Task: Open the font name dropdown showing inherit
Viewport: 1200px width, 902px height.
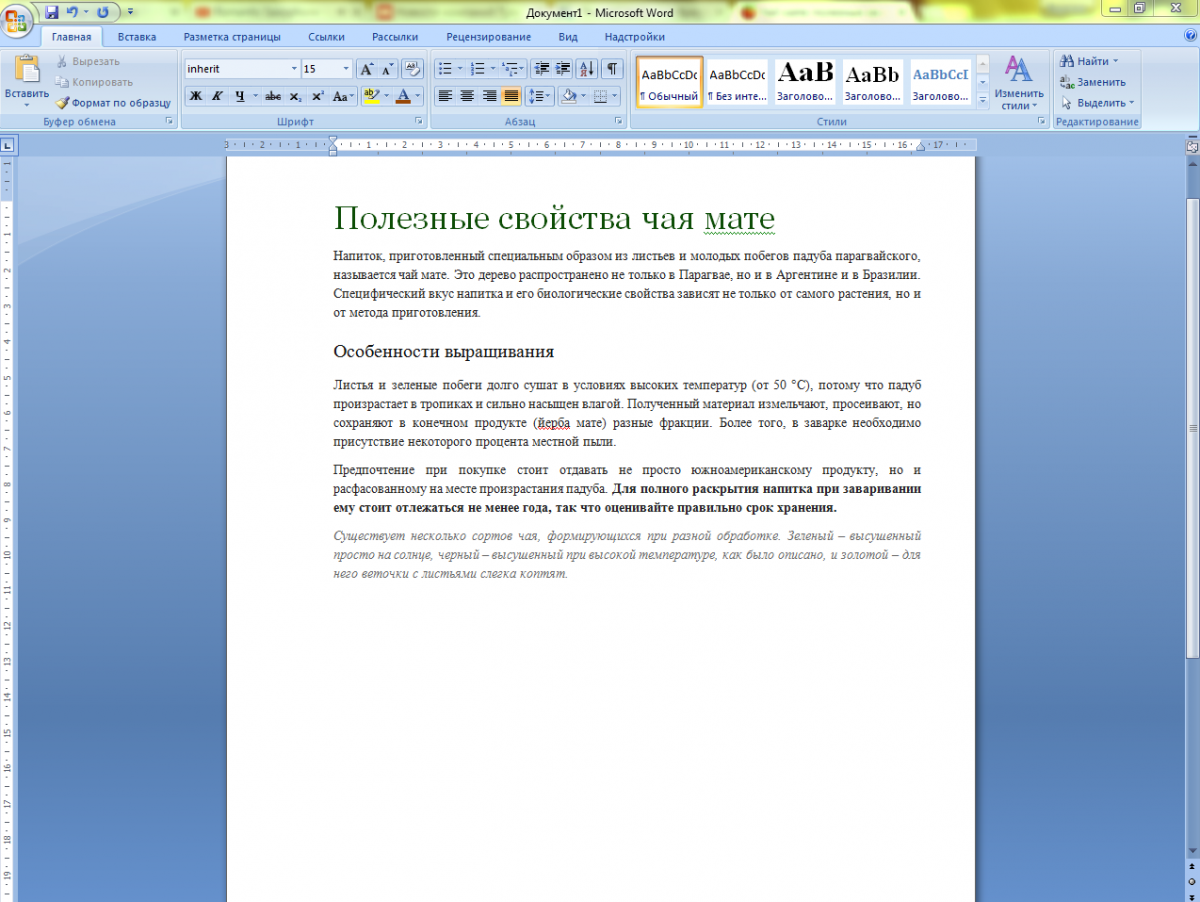Action: pos(294,69)
